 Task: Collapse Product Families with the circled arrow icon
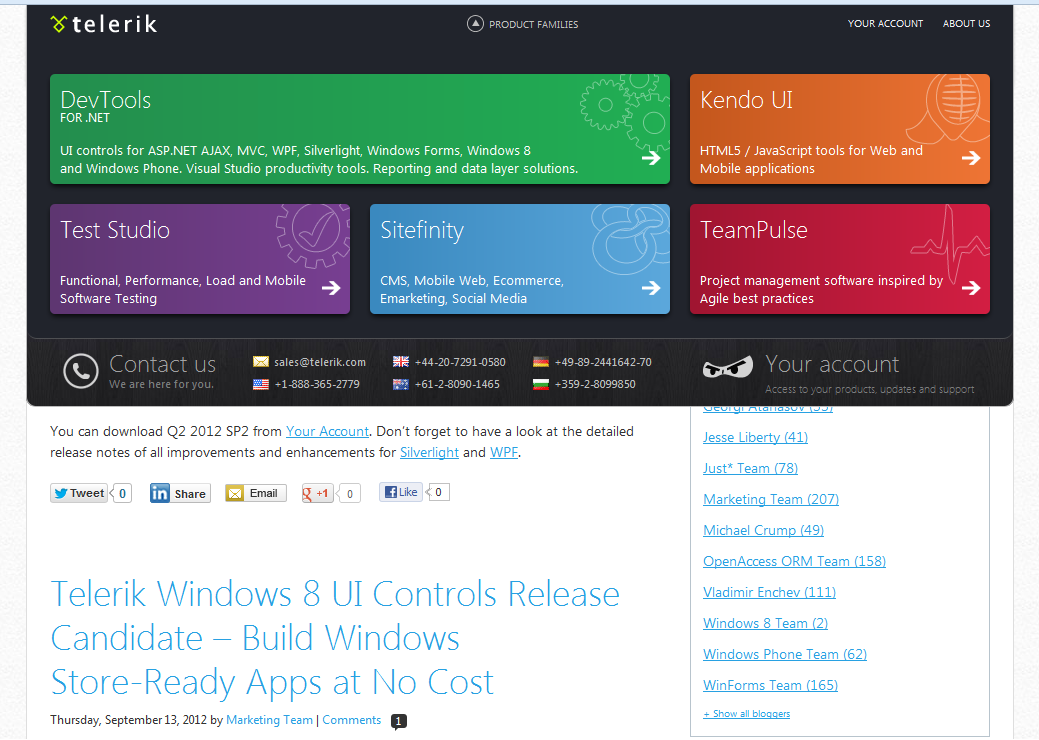[475, 24]
